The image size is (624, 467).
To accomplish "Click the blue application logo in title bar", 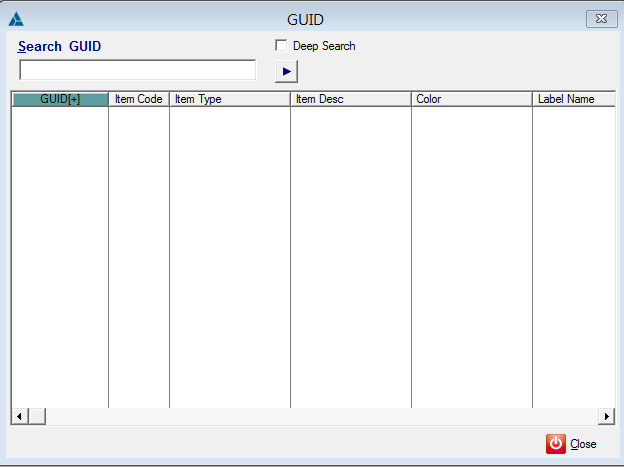I will 16,19.
